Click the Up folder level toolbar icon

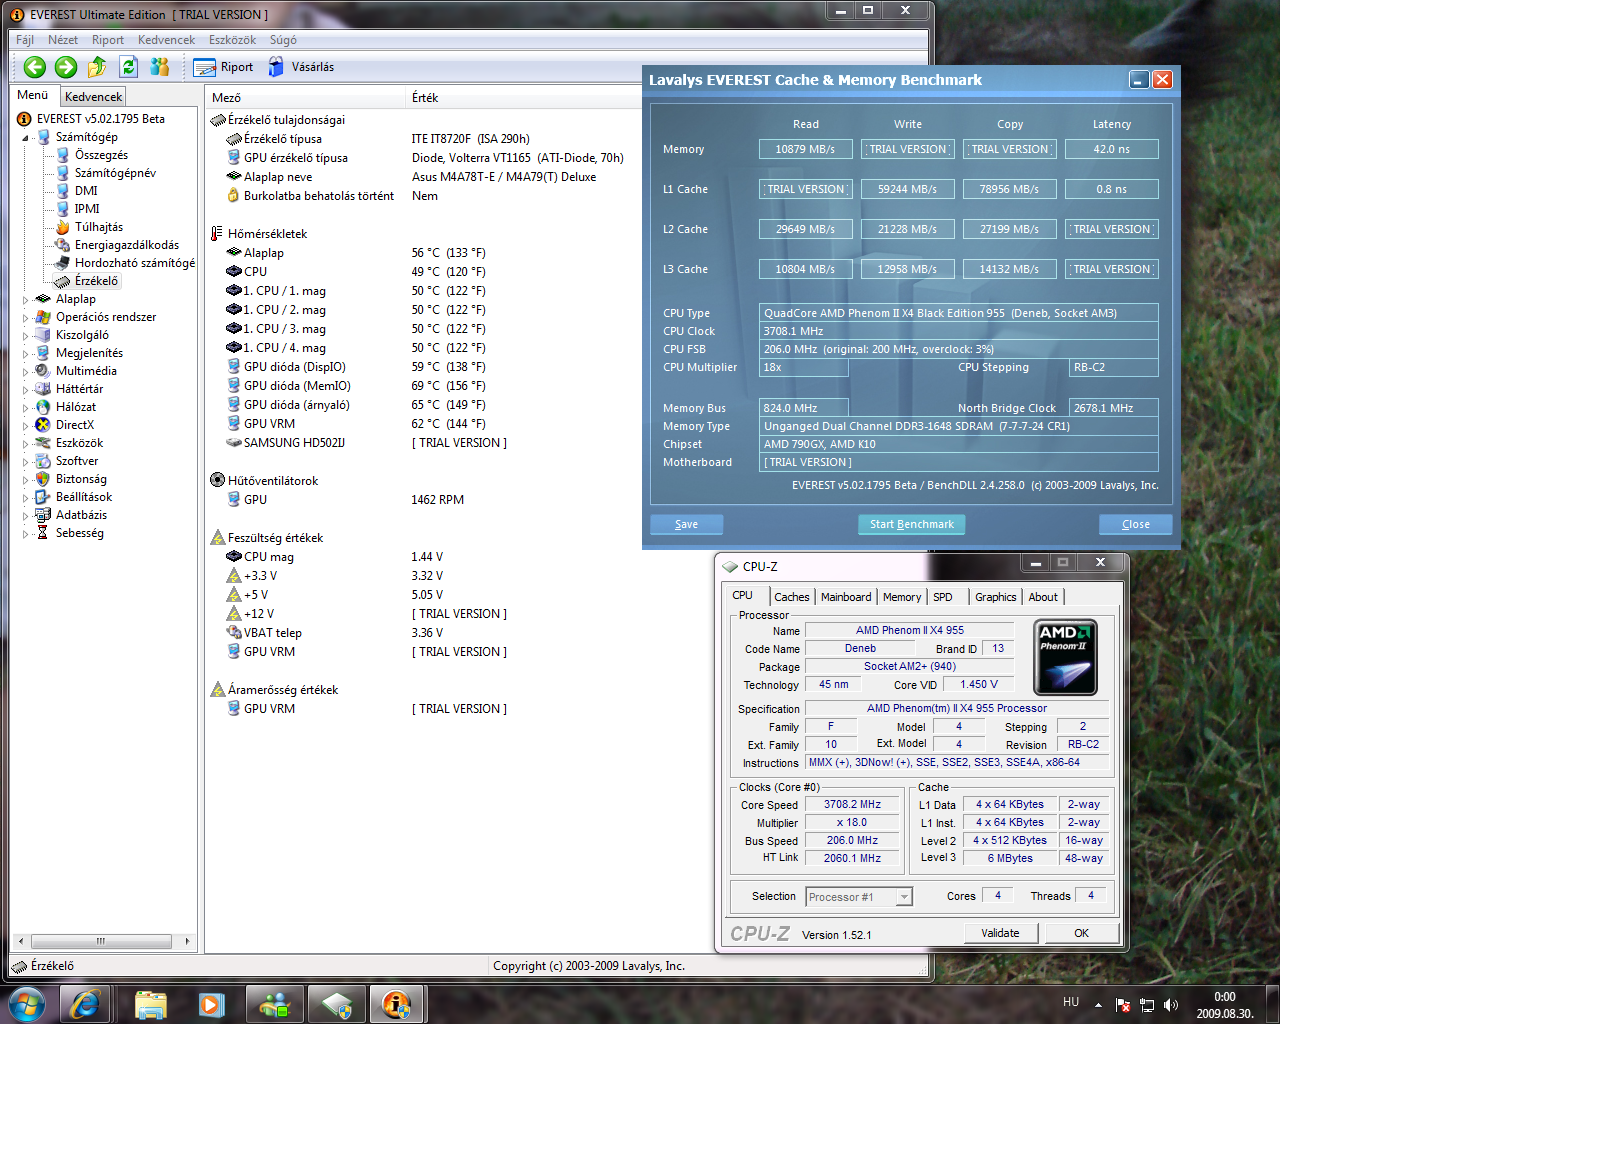point(97,67)
